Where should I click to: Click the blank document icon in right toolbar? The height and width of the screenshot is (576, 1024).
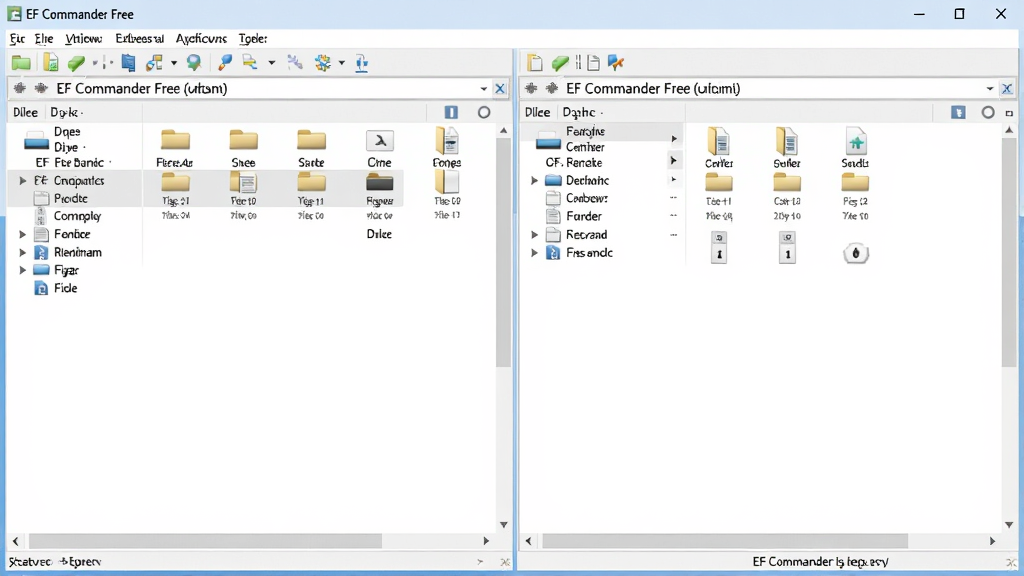point(535,63)
